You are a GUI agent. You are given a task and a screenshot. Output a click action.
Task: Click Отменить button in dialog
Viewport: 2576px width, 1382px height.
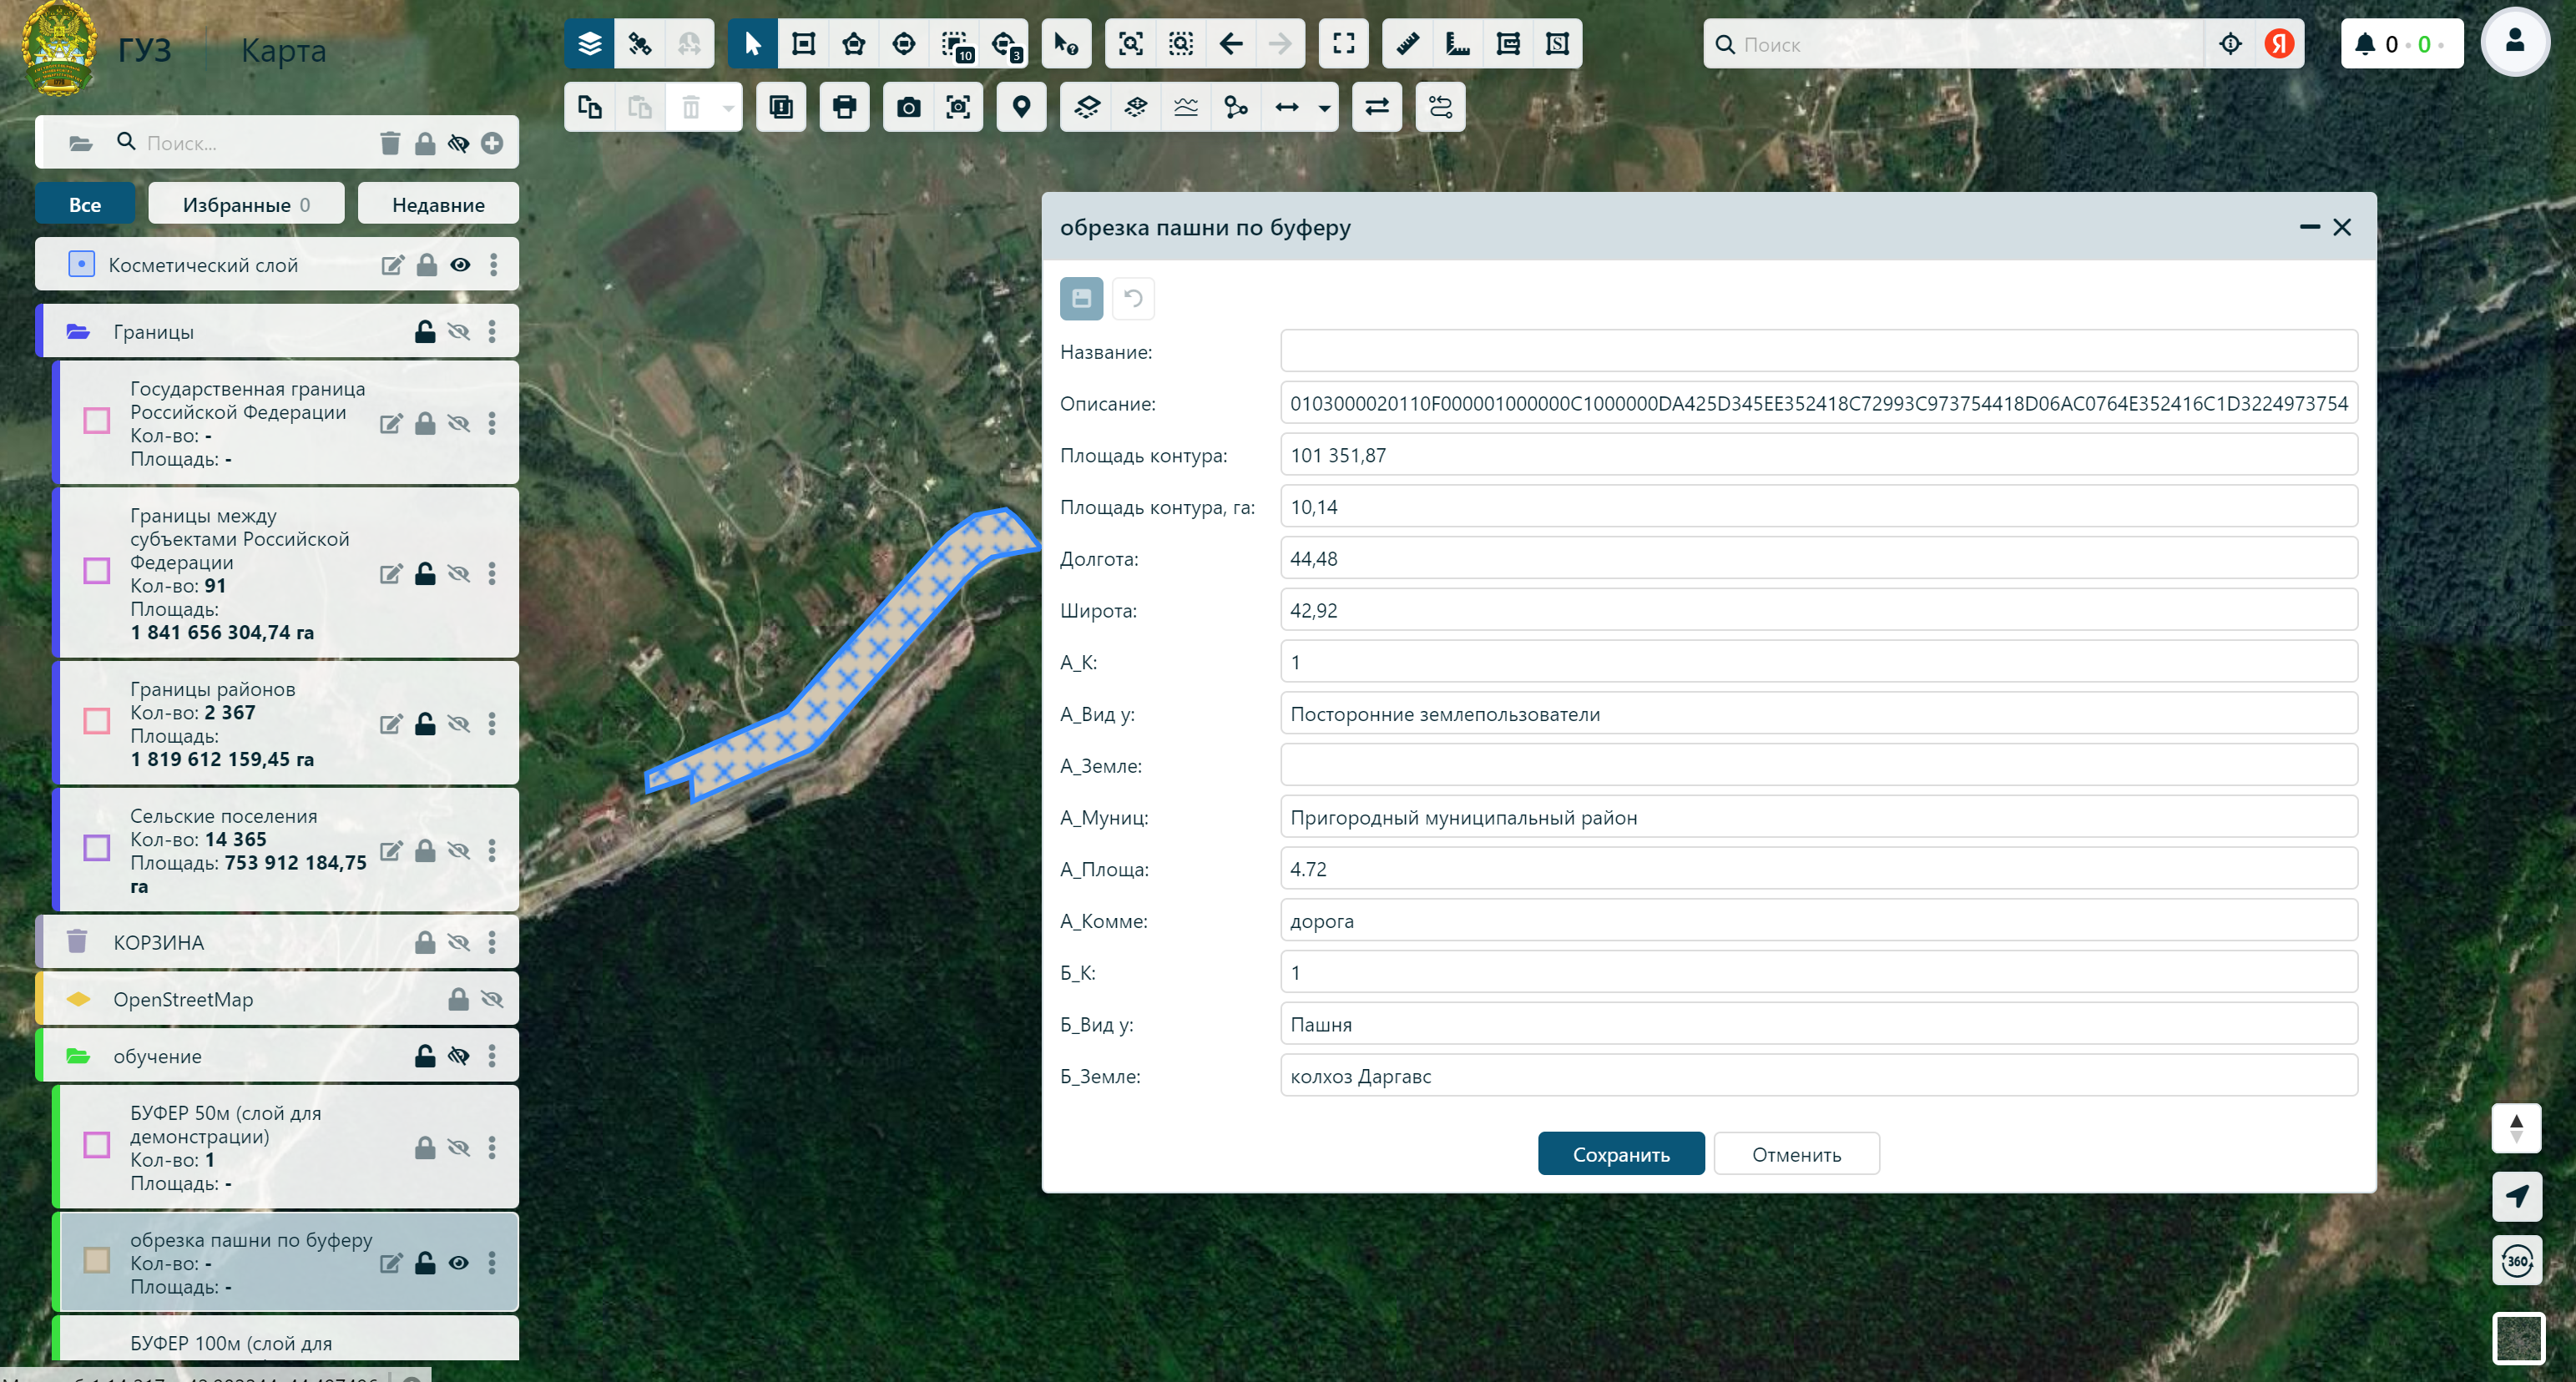coord(1796,1154)
